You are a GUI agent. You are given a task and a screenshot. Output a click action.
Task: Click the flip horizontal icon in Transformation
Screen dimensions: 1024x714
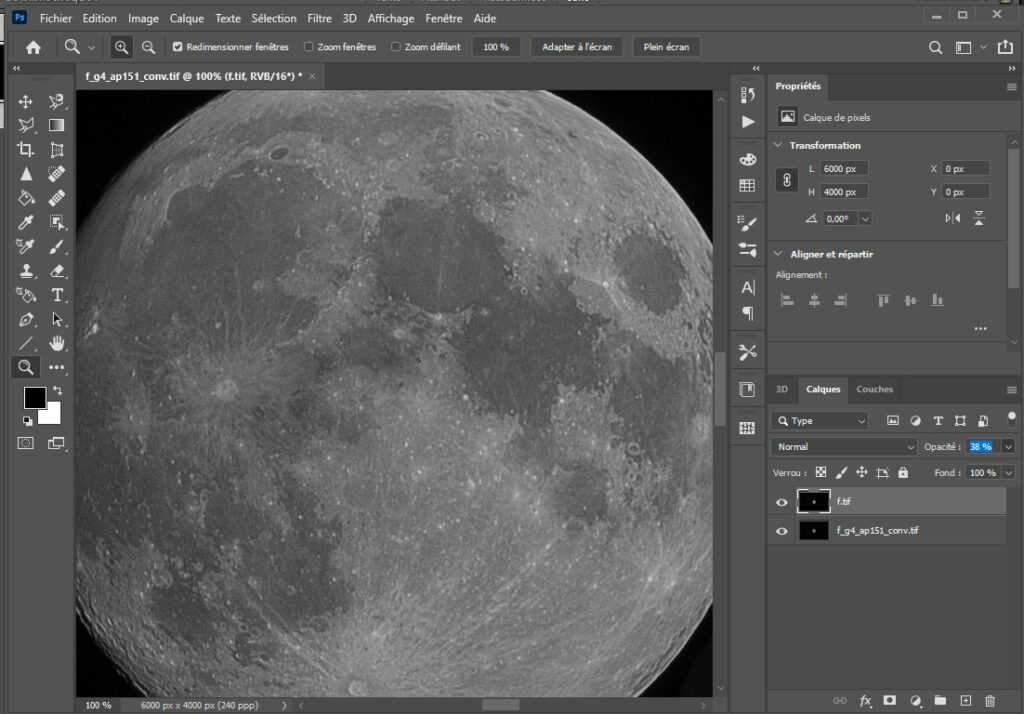click(952, 218)
